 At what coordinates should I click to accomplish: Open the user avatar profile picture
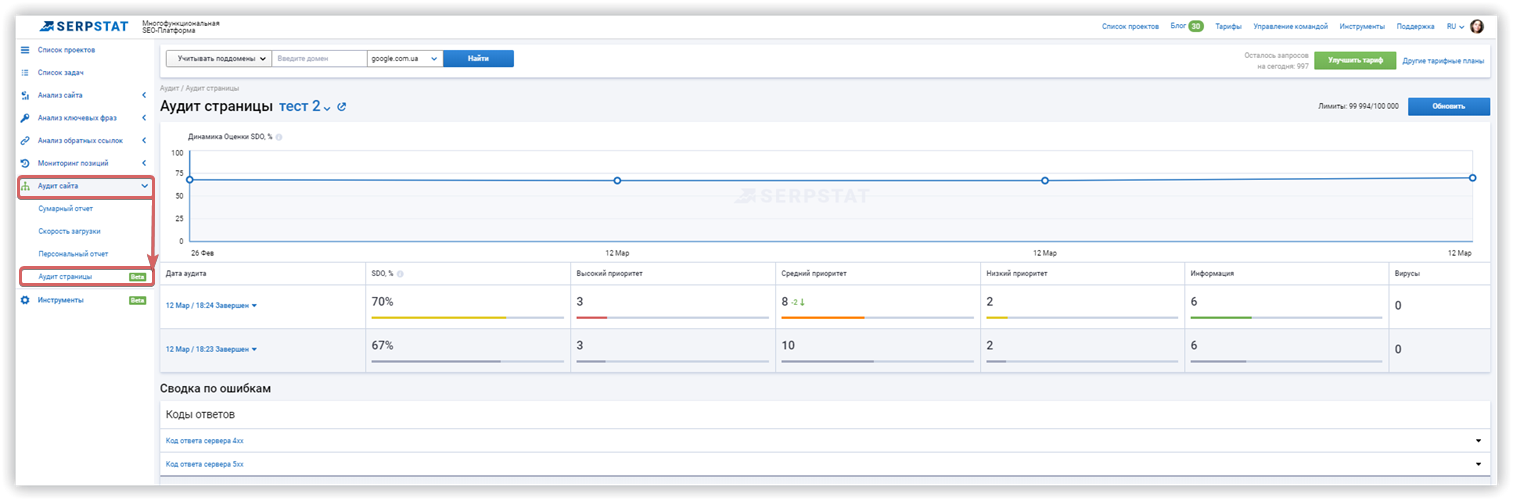click(1477, 27)
